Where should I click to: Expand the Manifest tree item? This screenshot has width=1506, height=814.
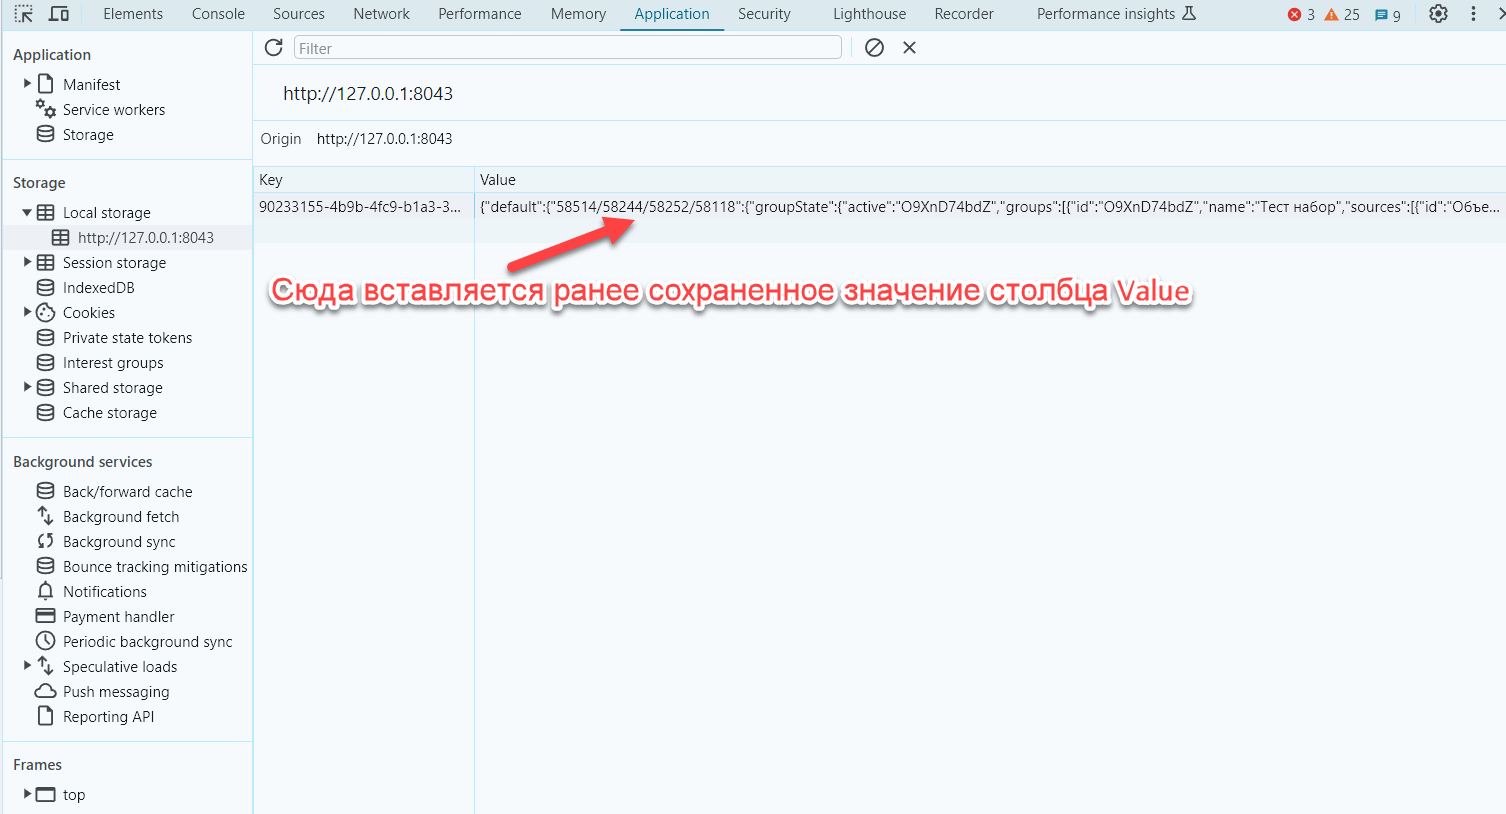[x=27, y=84]
